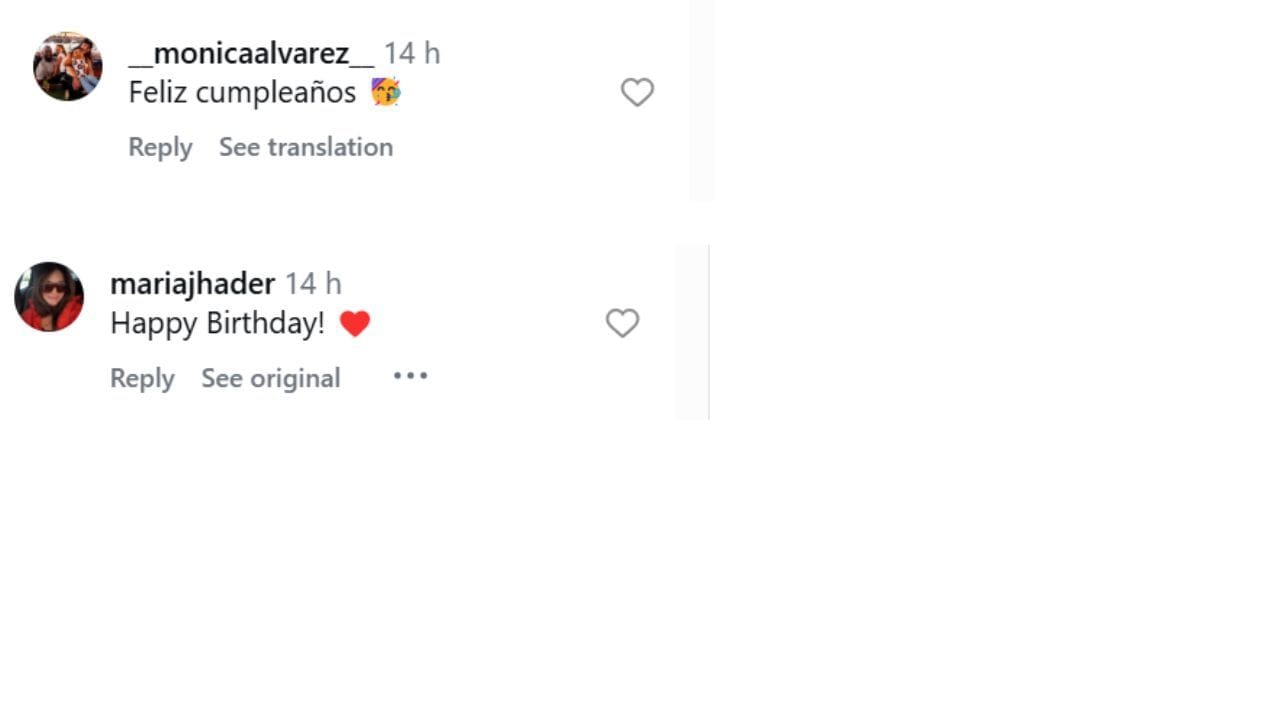This screenshot has width=1280, height=720.
Task: Visit the __monicaalvarez__ username link
Action: (251, 53)
